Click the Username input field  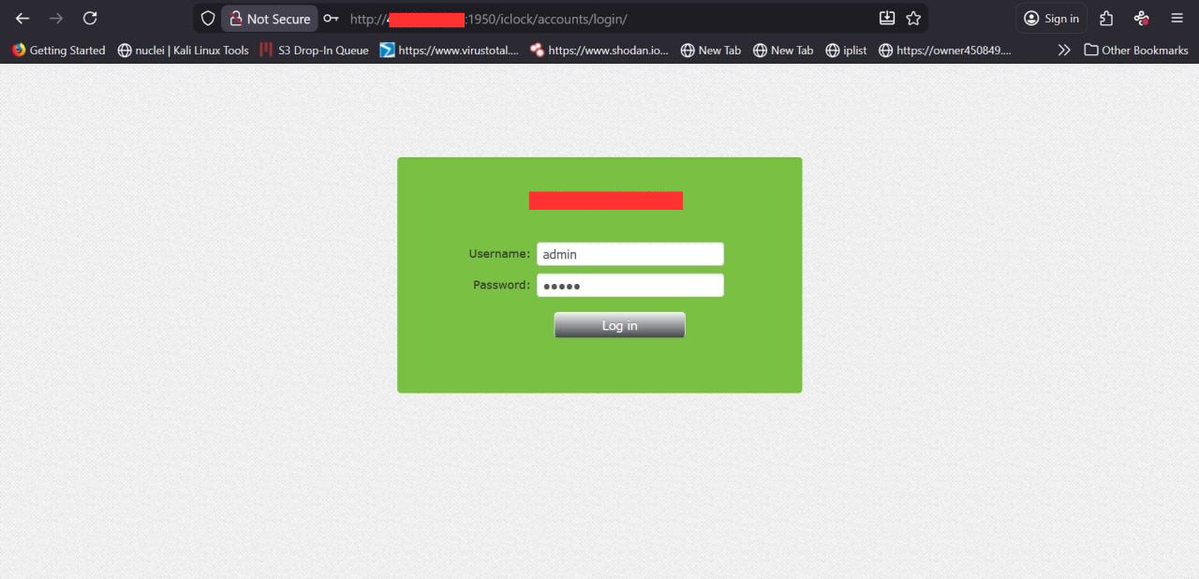[x=630, y=254]
